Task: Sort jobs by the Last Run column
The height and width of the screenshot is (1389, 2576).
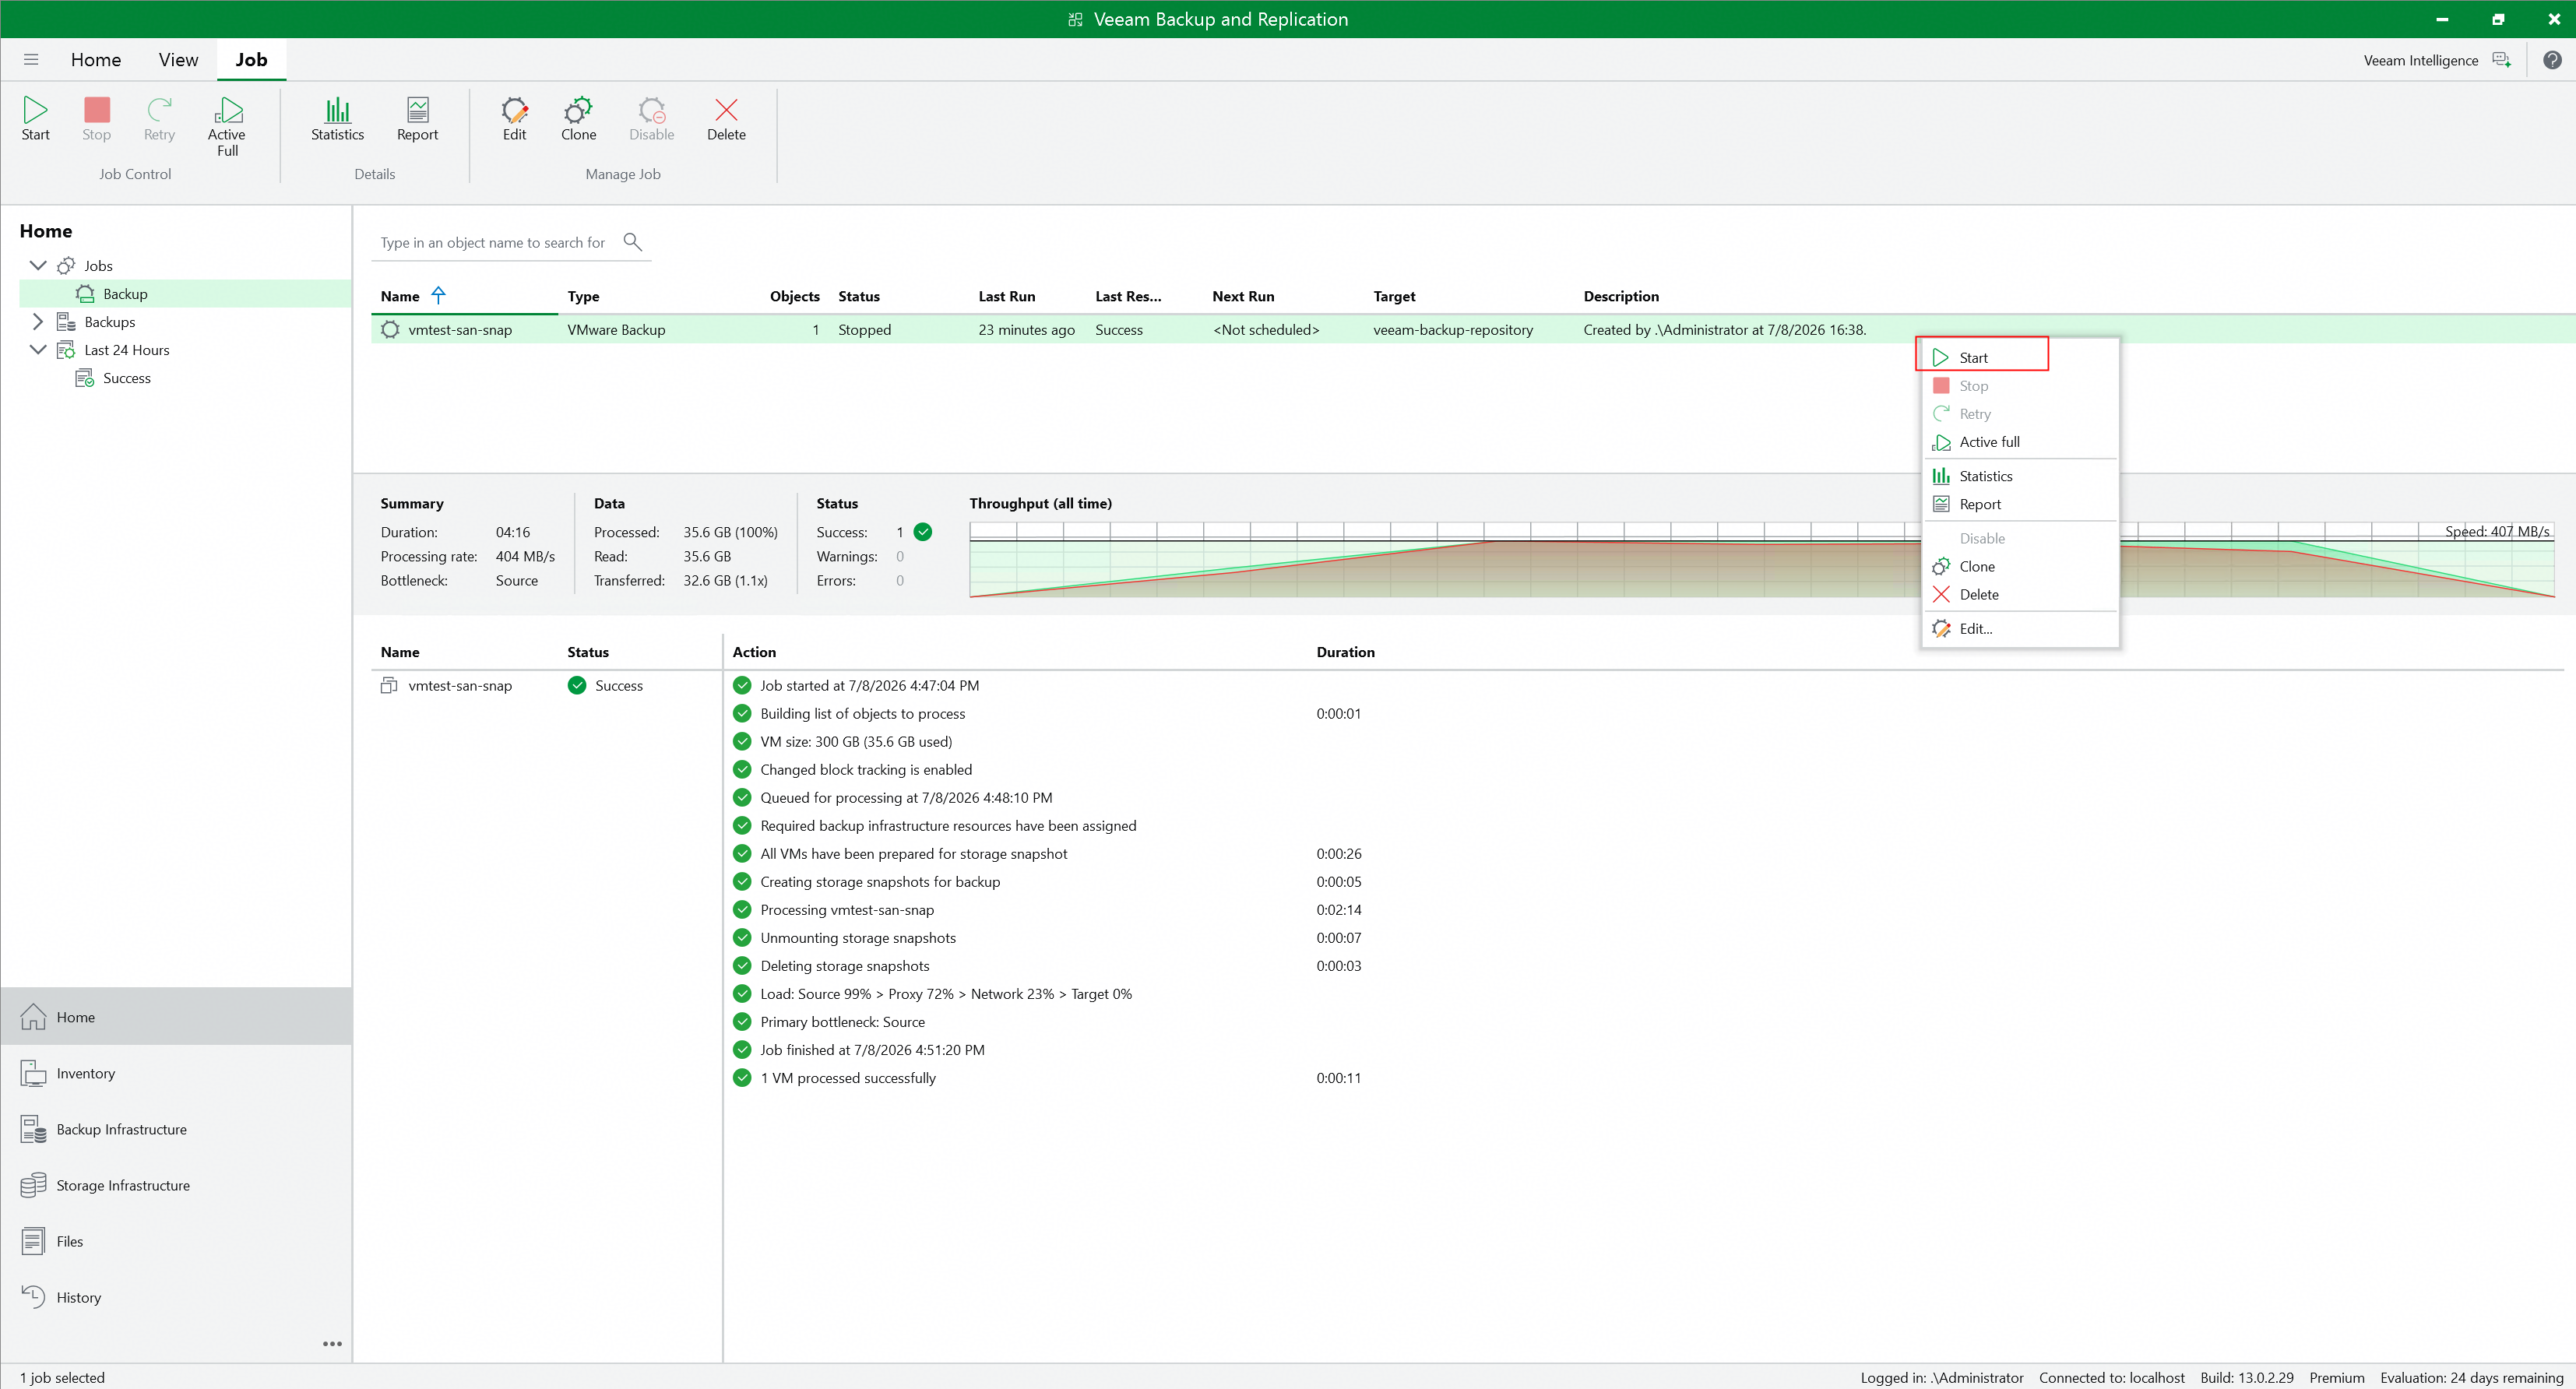Action: [x=1006, y=296]
